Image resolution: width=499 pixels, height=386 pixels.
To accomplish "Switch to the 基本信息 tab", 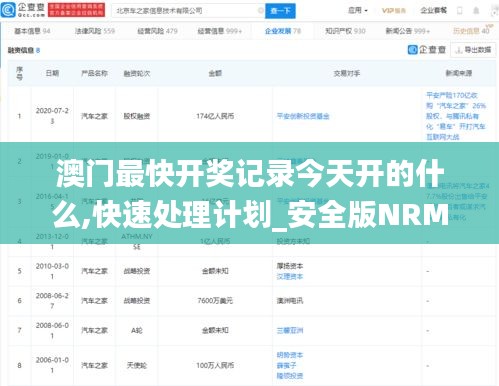I will point(32,31).
